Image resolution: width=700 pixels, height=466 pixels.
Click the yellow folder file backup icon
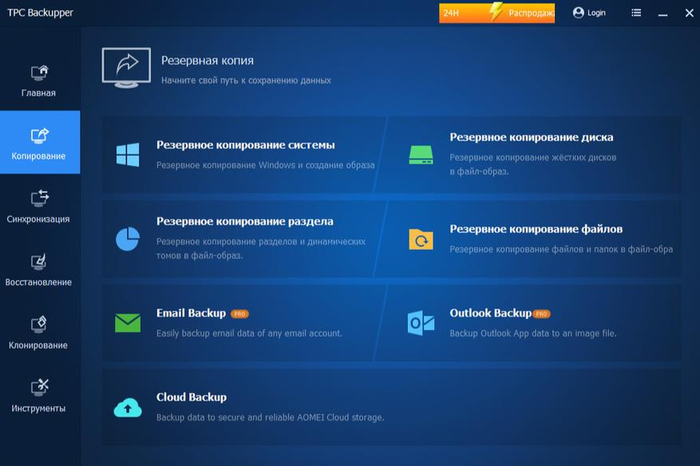click(419, 238)
